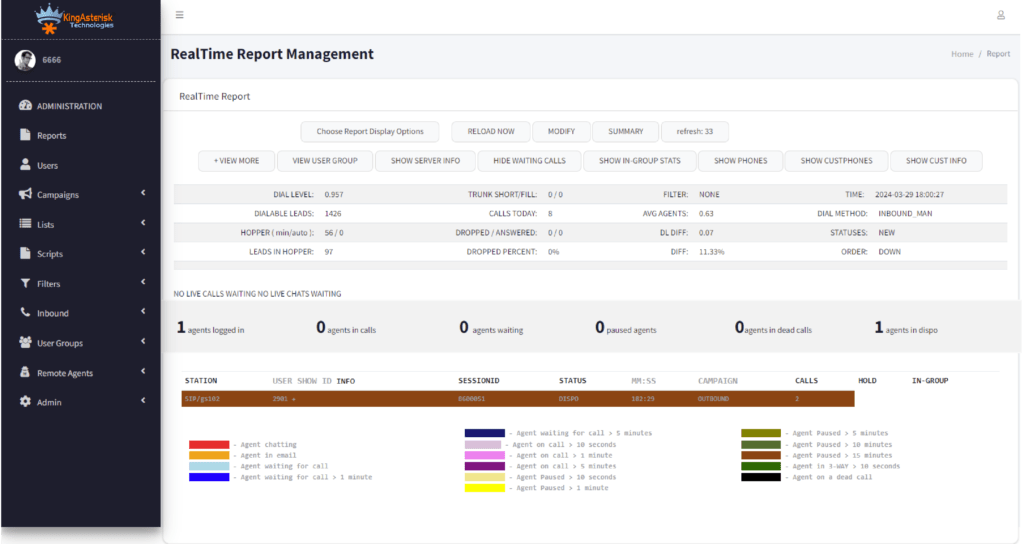Open the Scripts menu item
This screenshot has height=544, width=1024.
pyautogui.click(x=50, y=254)
